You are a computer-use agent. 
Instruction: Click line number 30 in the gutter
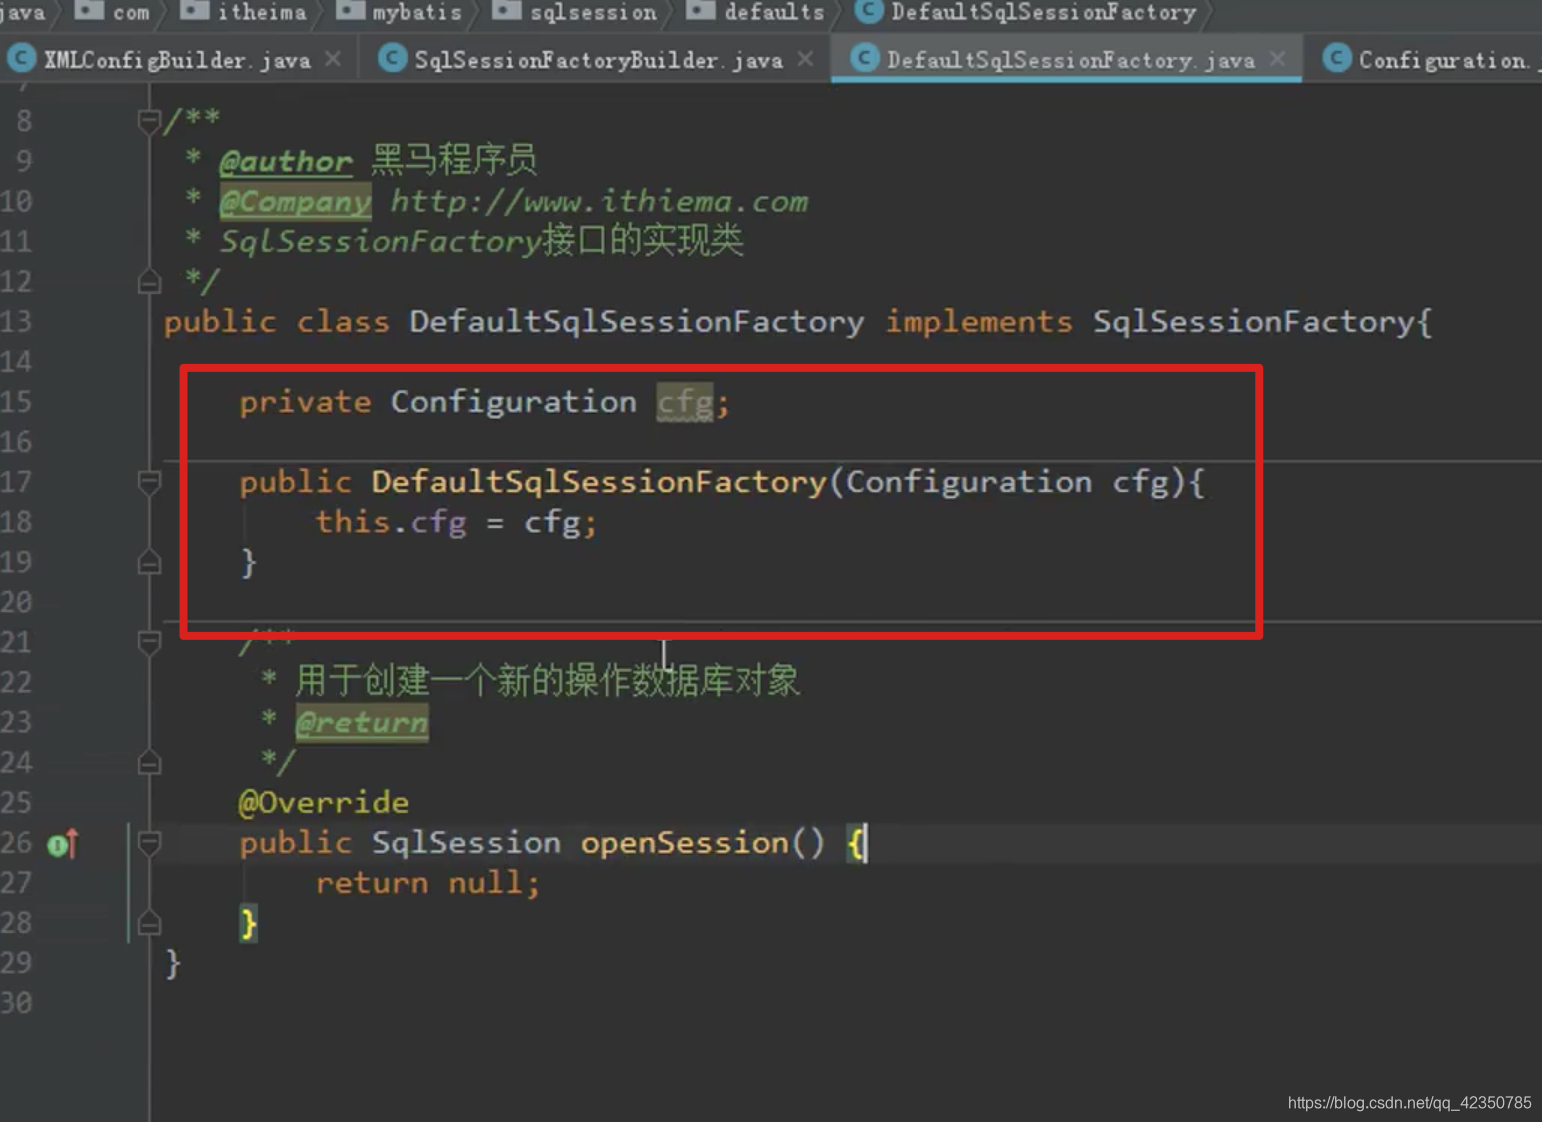16,1003
